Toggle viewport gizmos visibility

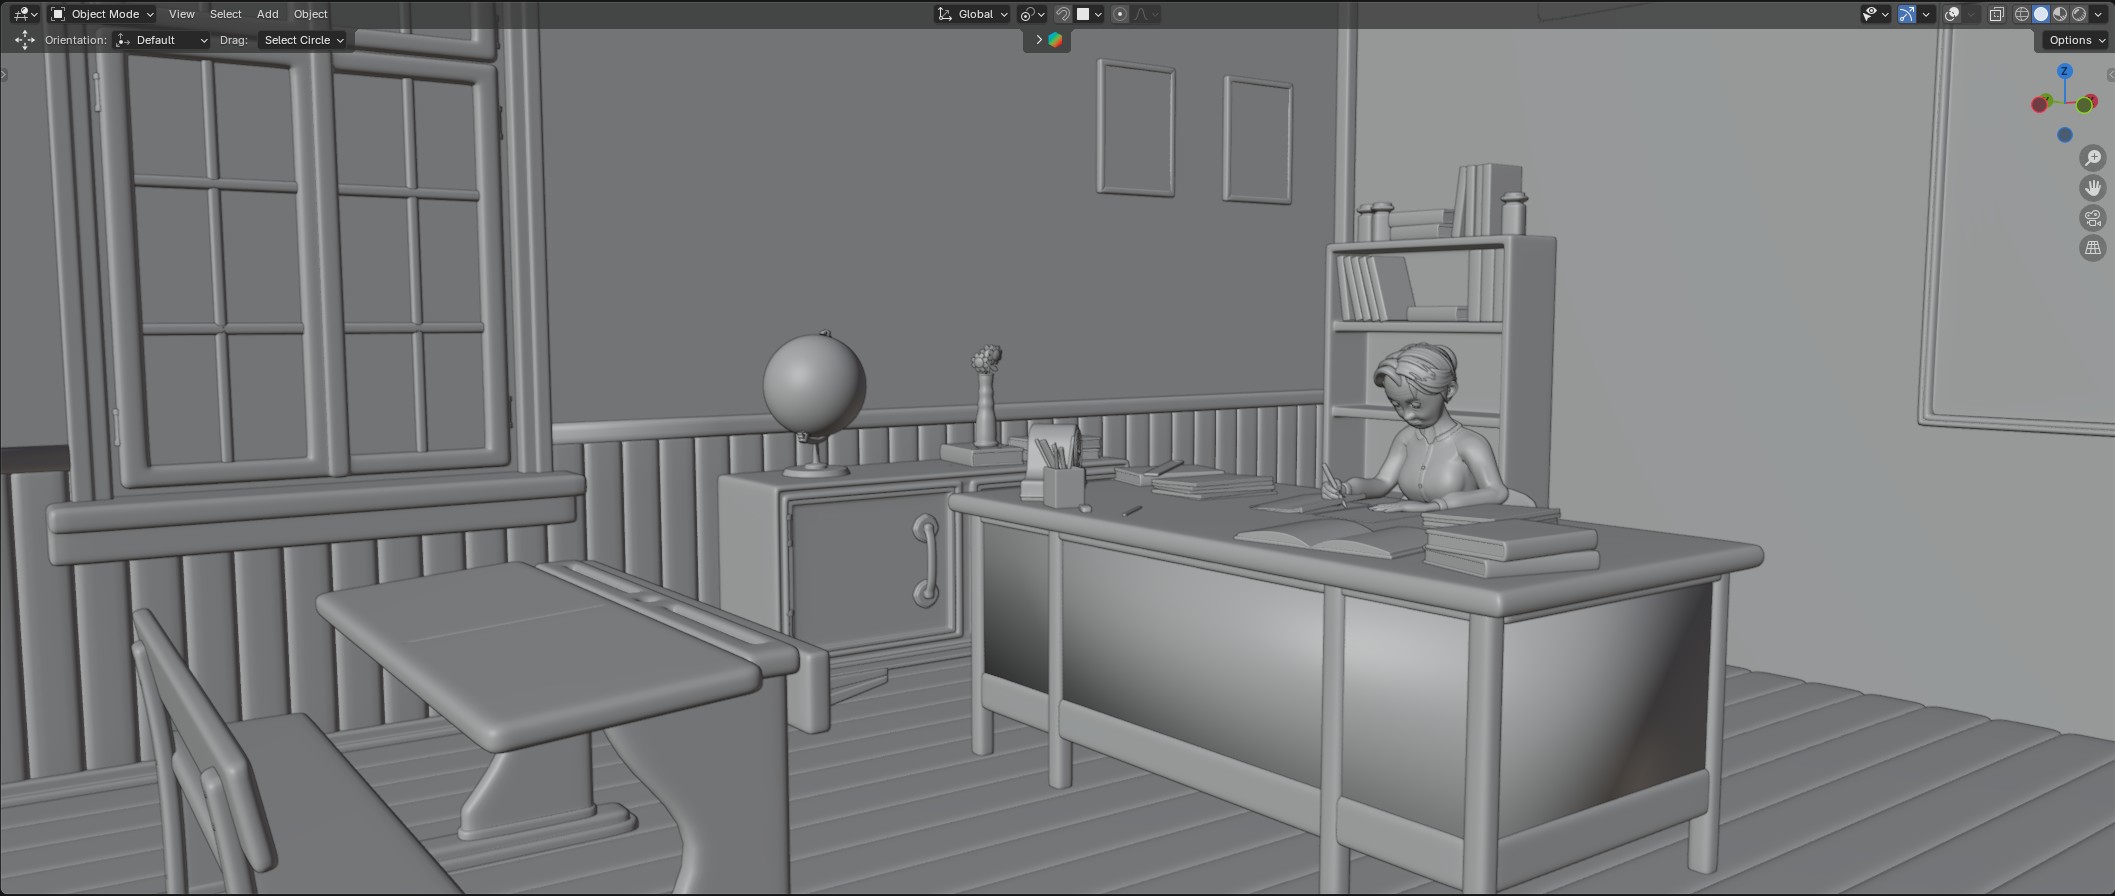click(x=1907, y=14)
